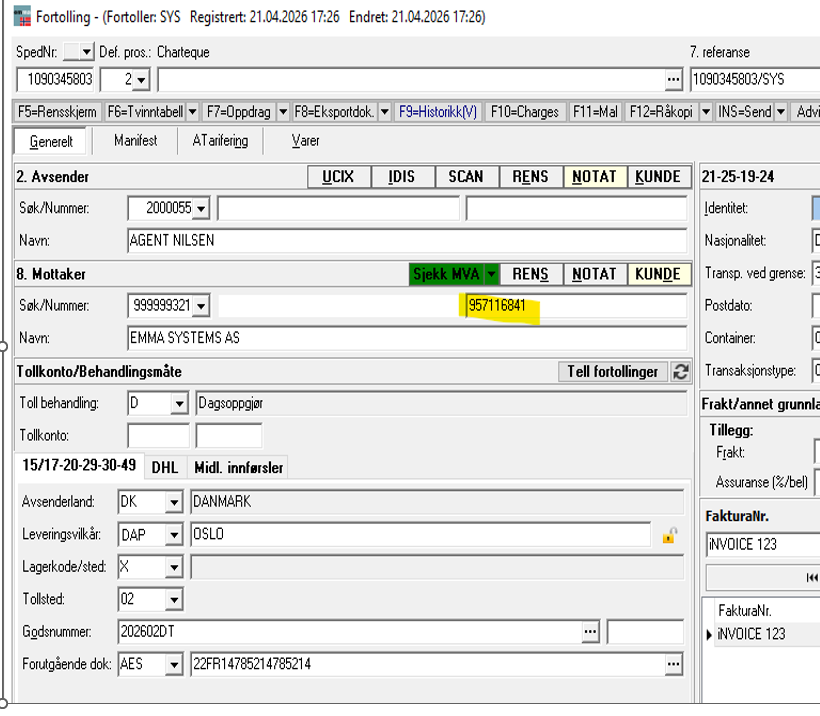Expand the green Sjekk MVA dropdown arrow

(492, 274)
